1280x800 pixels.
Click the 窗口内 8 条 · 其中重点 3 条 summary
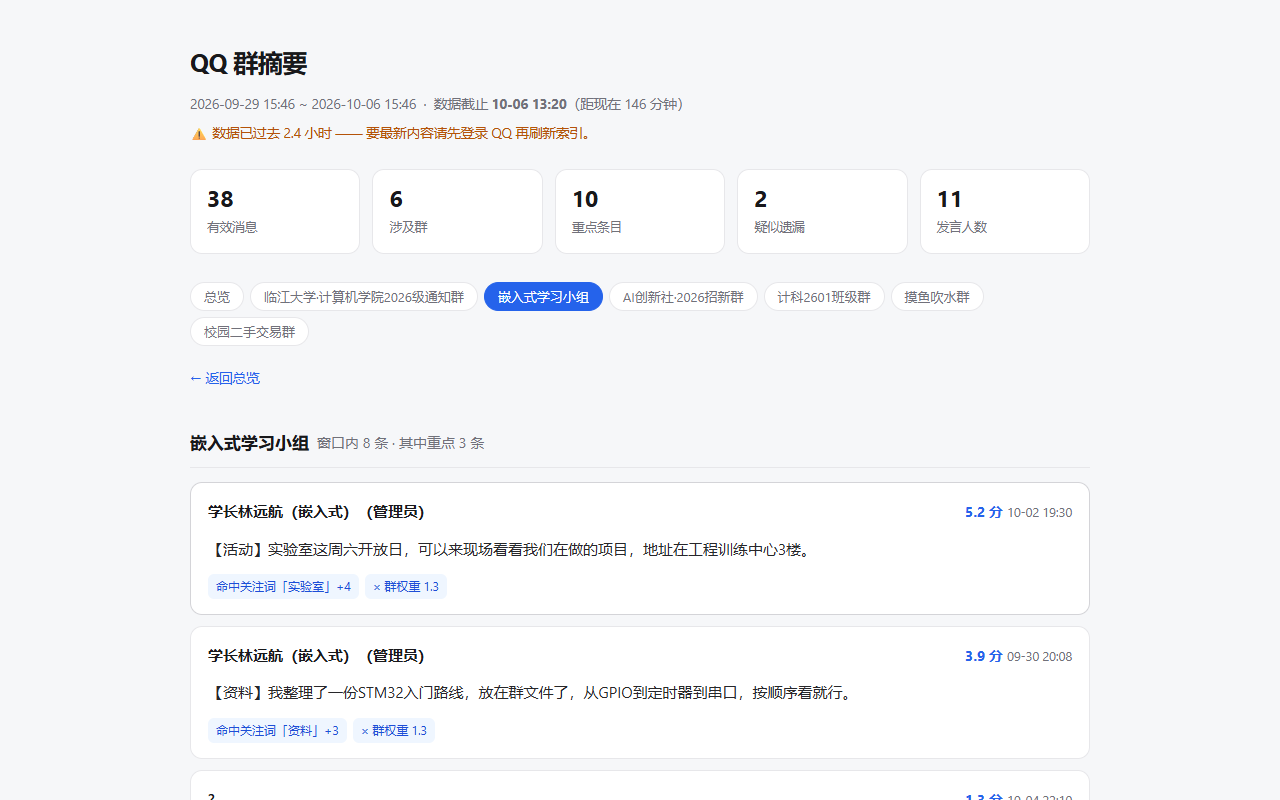pos(400,443)
